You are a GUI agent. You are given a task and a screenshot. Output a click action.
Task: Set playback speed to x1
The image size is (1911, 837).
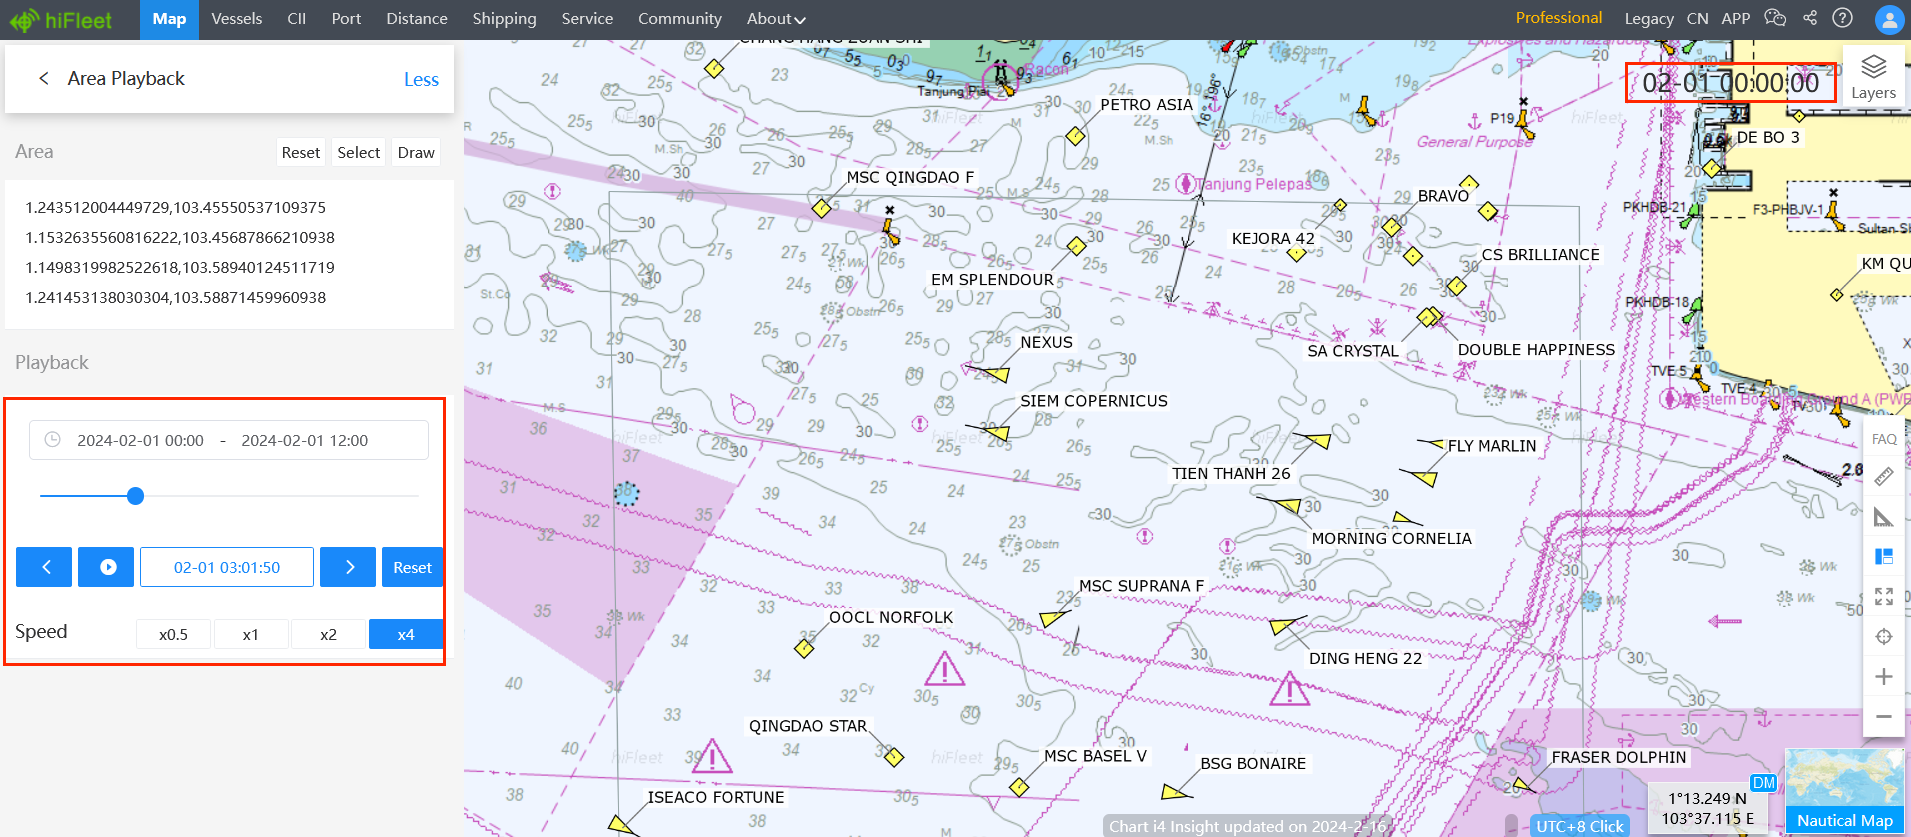[x=250, y=634]
